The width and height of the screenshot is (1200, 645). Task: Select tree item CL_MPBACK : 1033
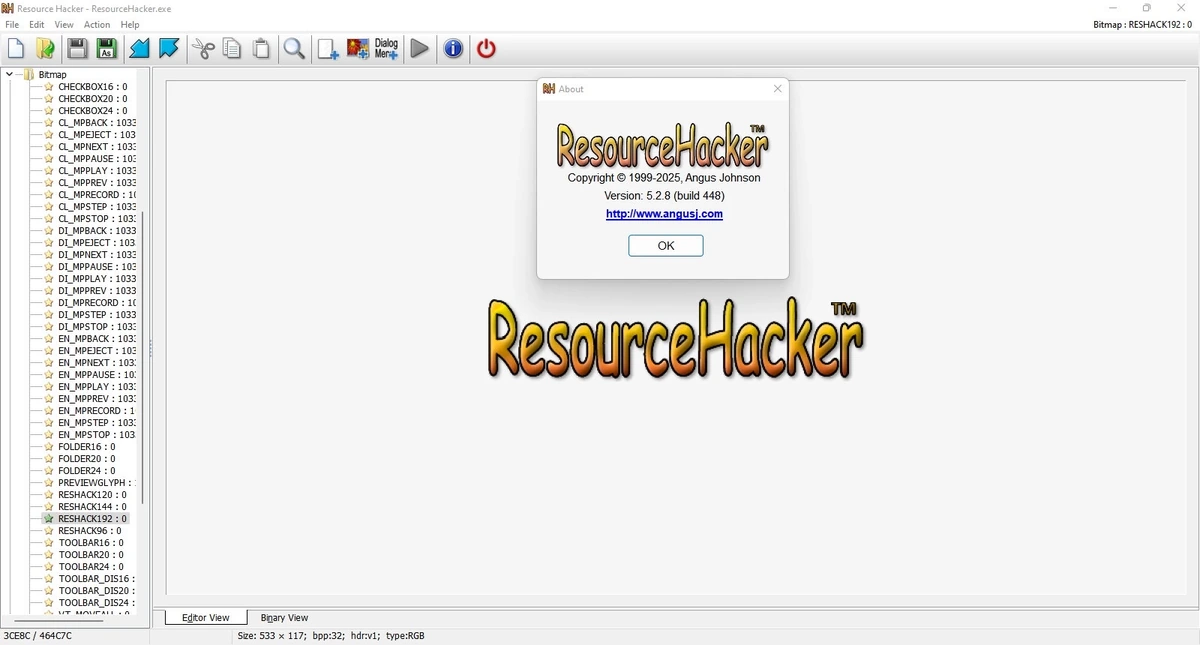pyautogui.click(x=97, y=123)
